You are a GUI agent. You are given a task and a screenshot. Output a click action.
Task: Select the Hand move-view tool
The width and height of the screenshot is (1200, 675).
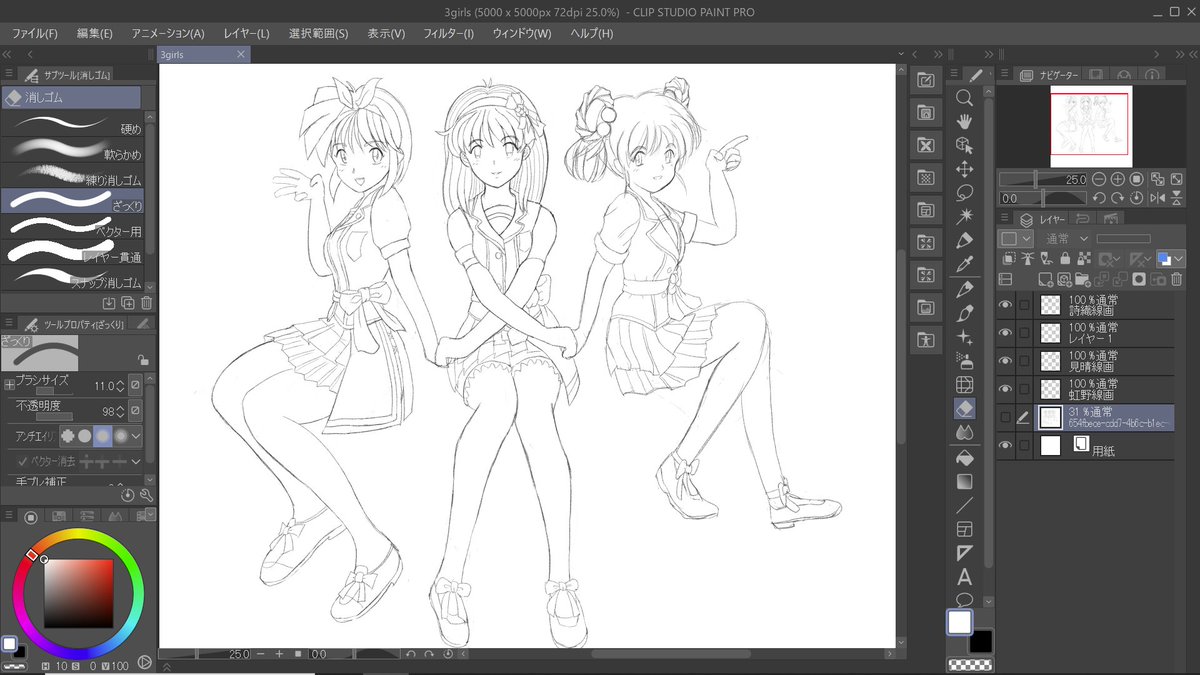(x=965, y=121)
